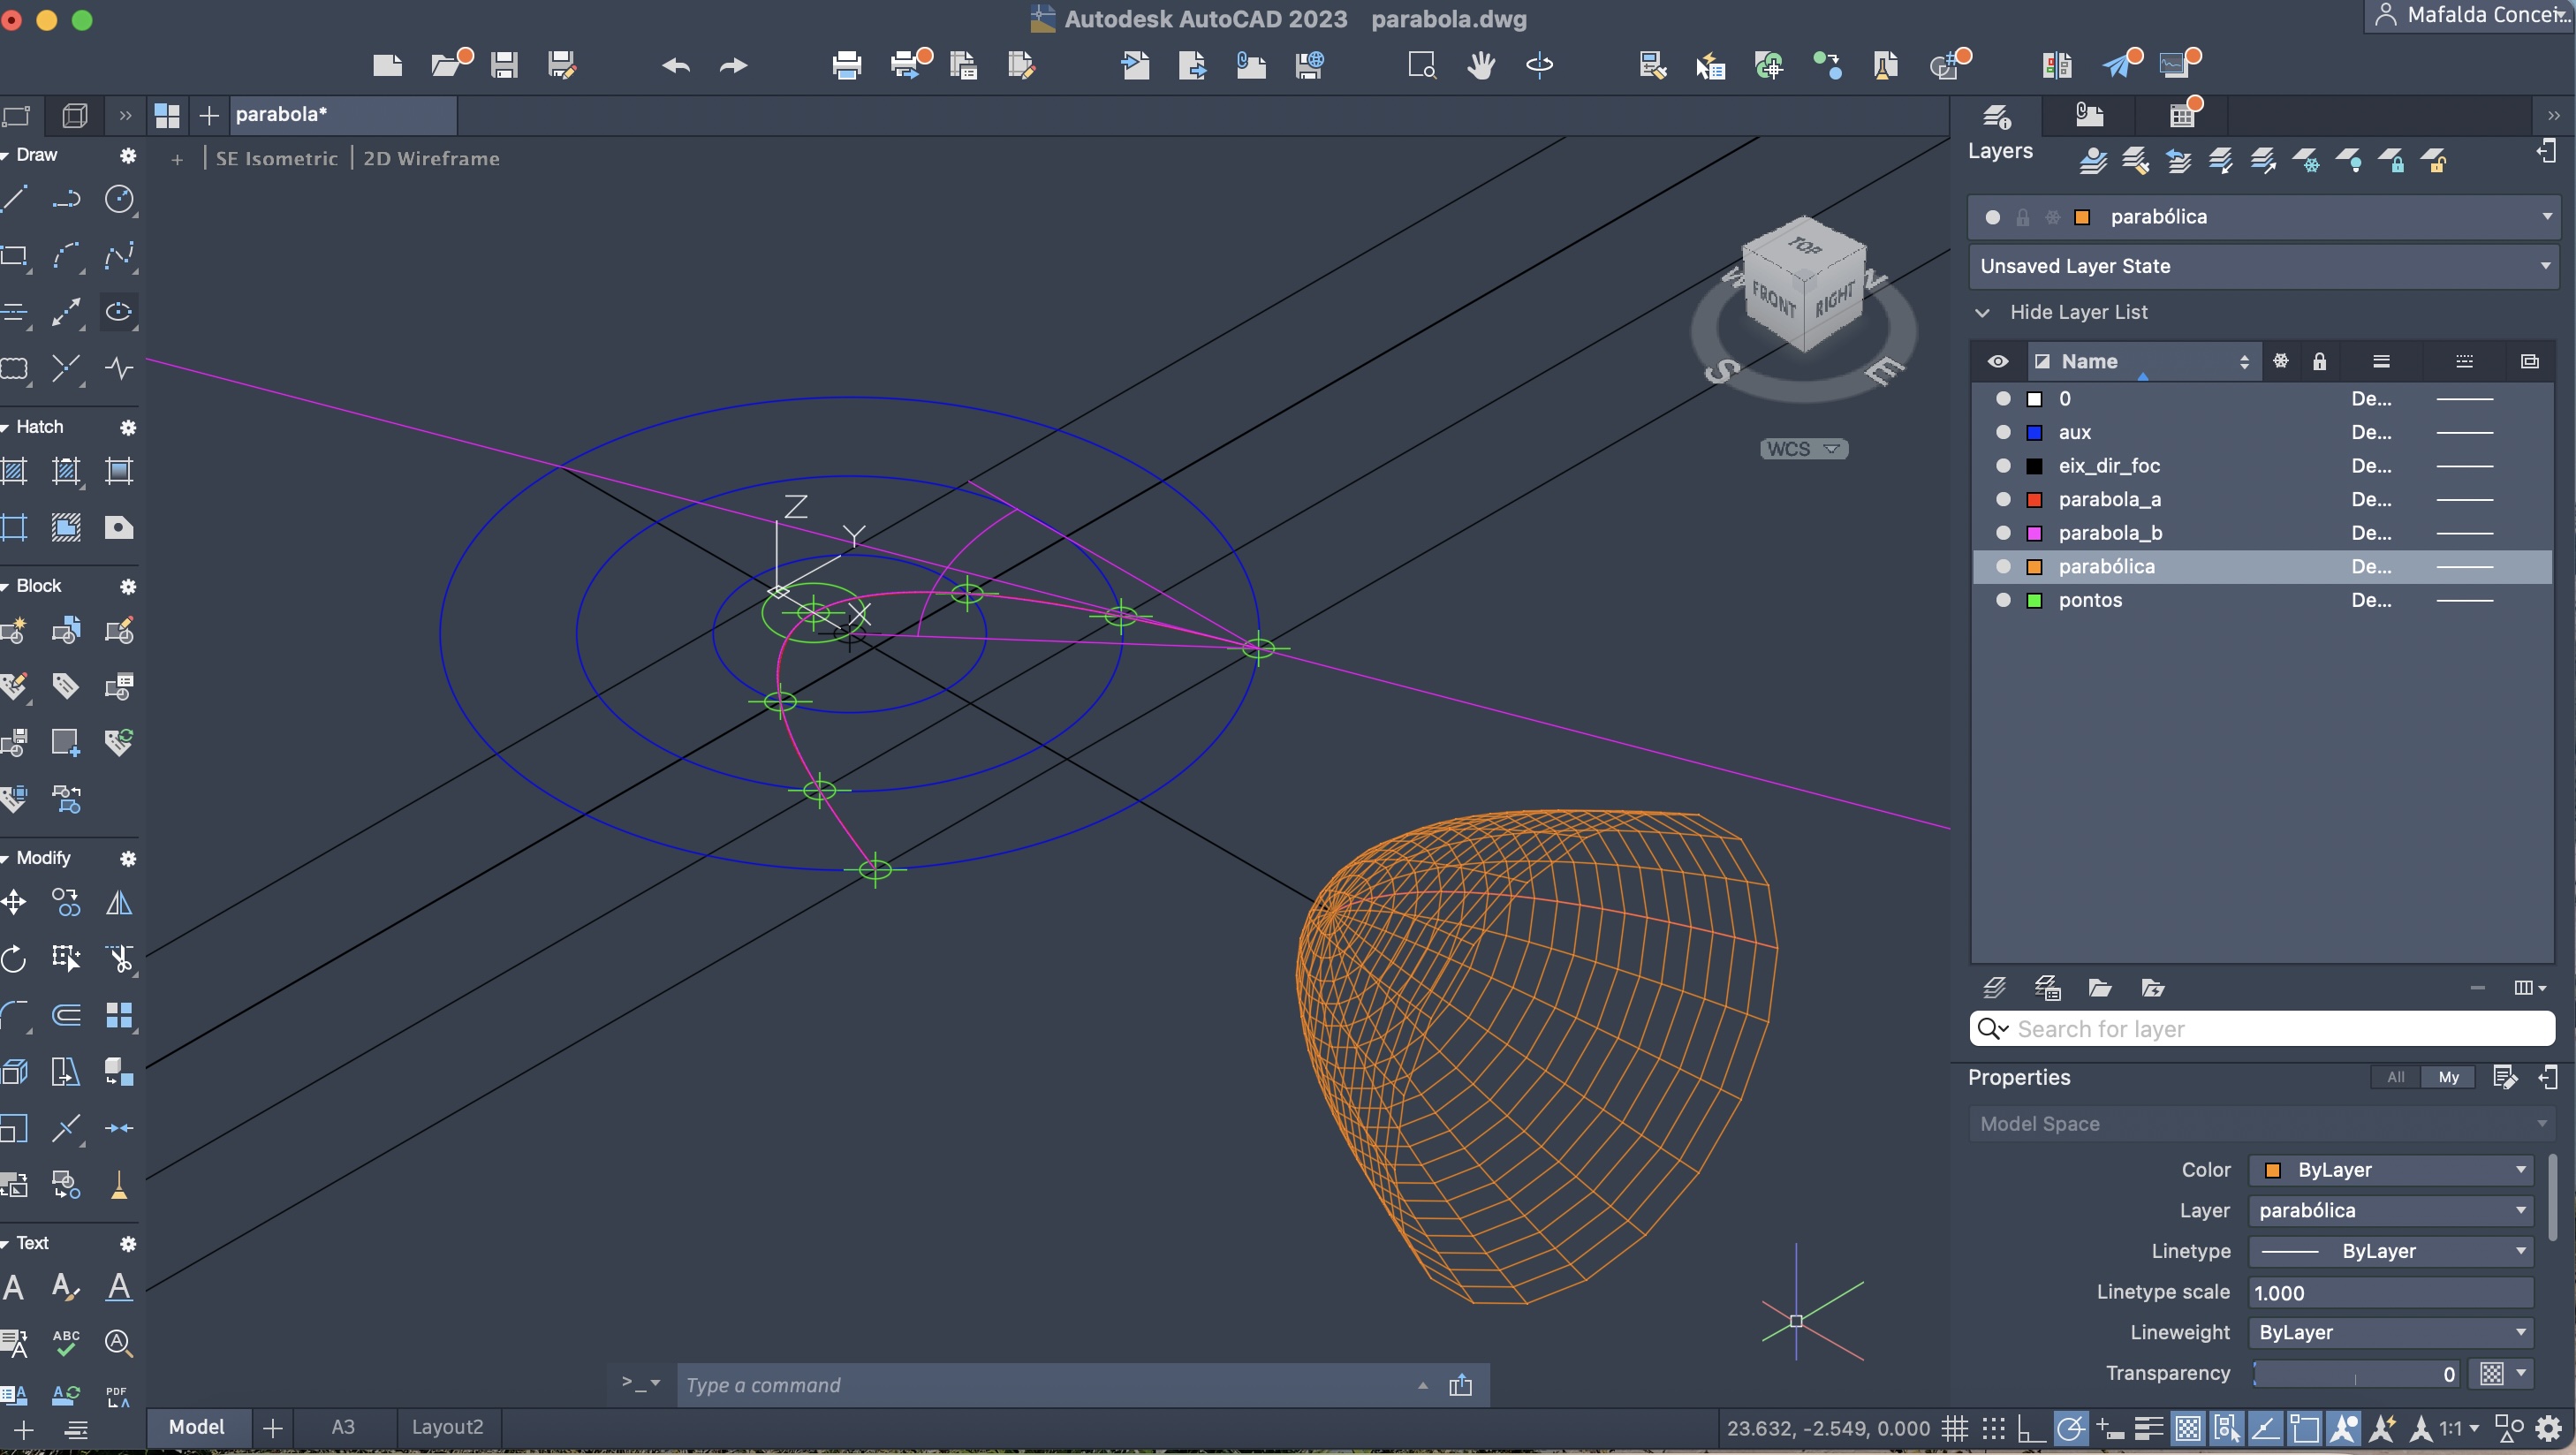Toggle grid display in status bar

coord(1955,1428)
